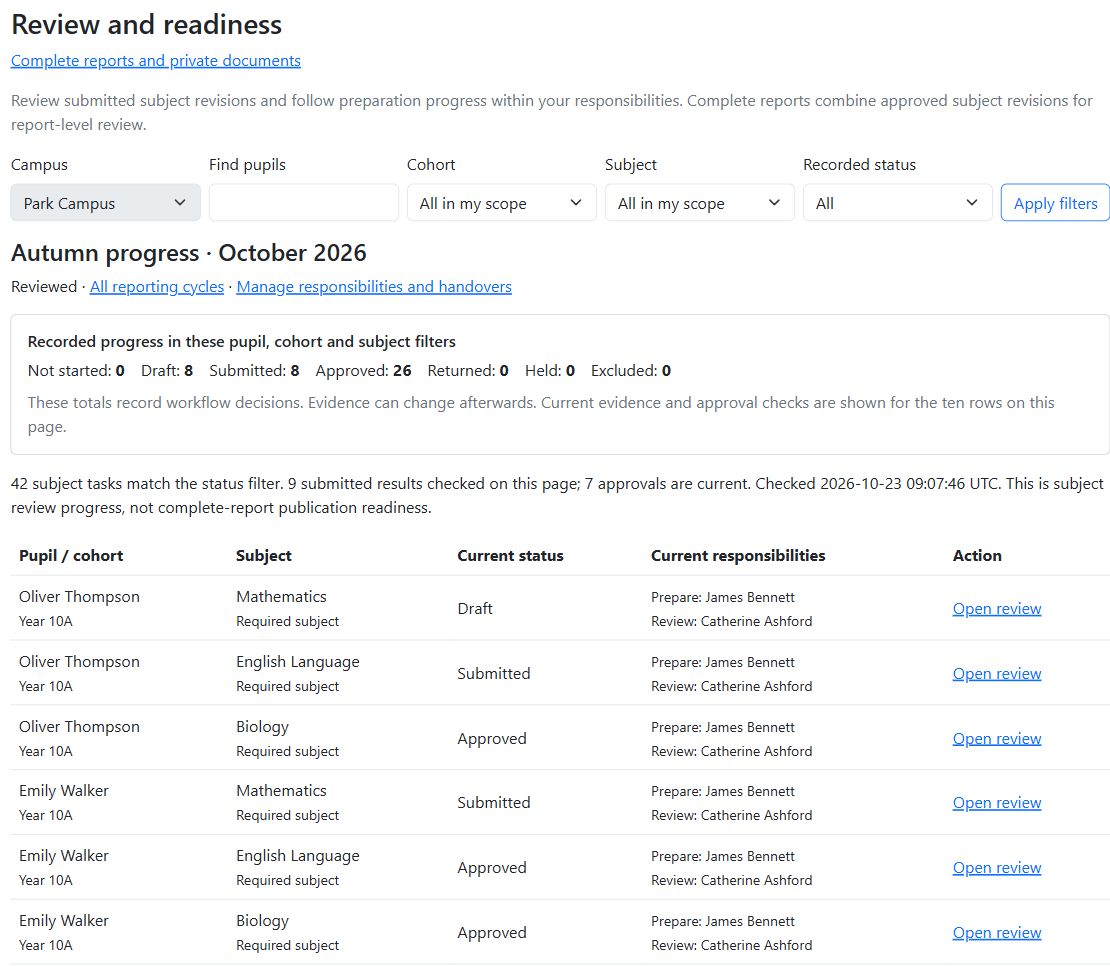Click the Current responsibilities column header
The height and width of the screenshot is (966, 1110).
(x=738, y=556)
